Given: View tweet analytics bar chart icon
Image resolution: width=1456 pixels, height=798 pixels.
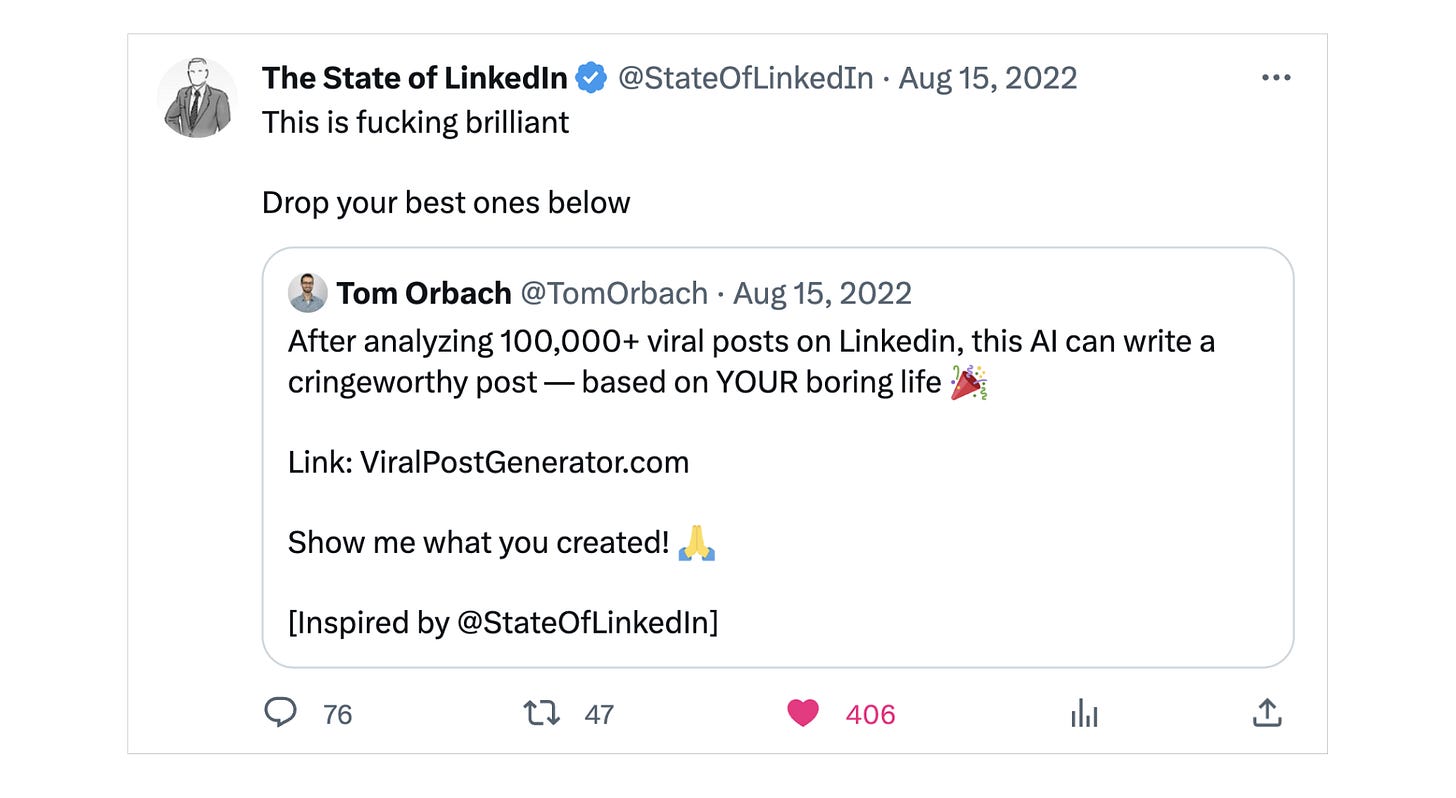Looking at the screenshot, I should click(x=1084, y=713).
